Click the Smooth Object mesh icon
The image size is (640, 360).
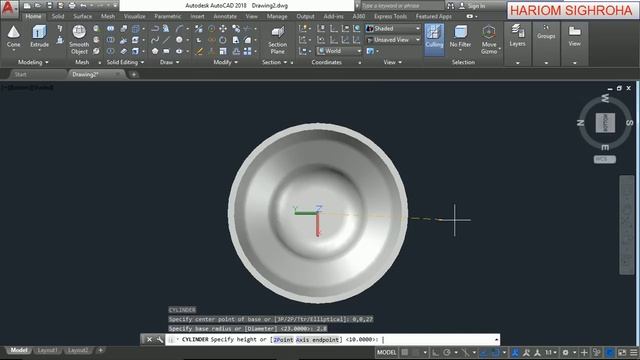point(79,32)
